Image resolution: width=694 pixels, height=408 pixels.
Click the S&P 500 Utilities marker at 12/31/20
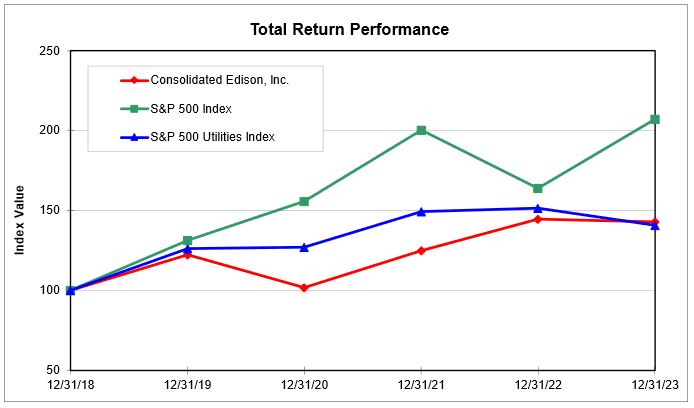coord(304,247)
